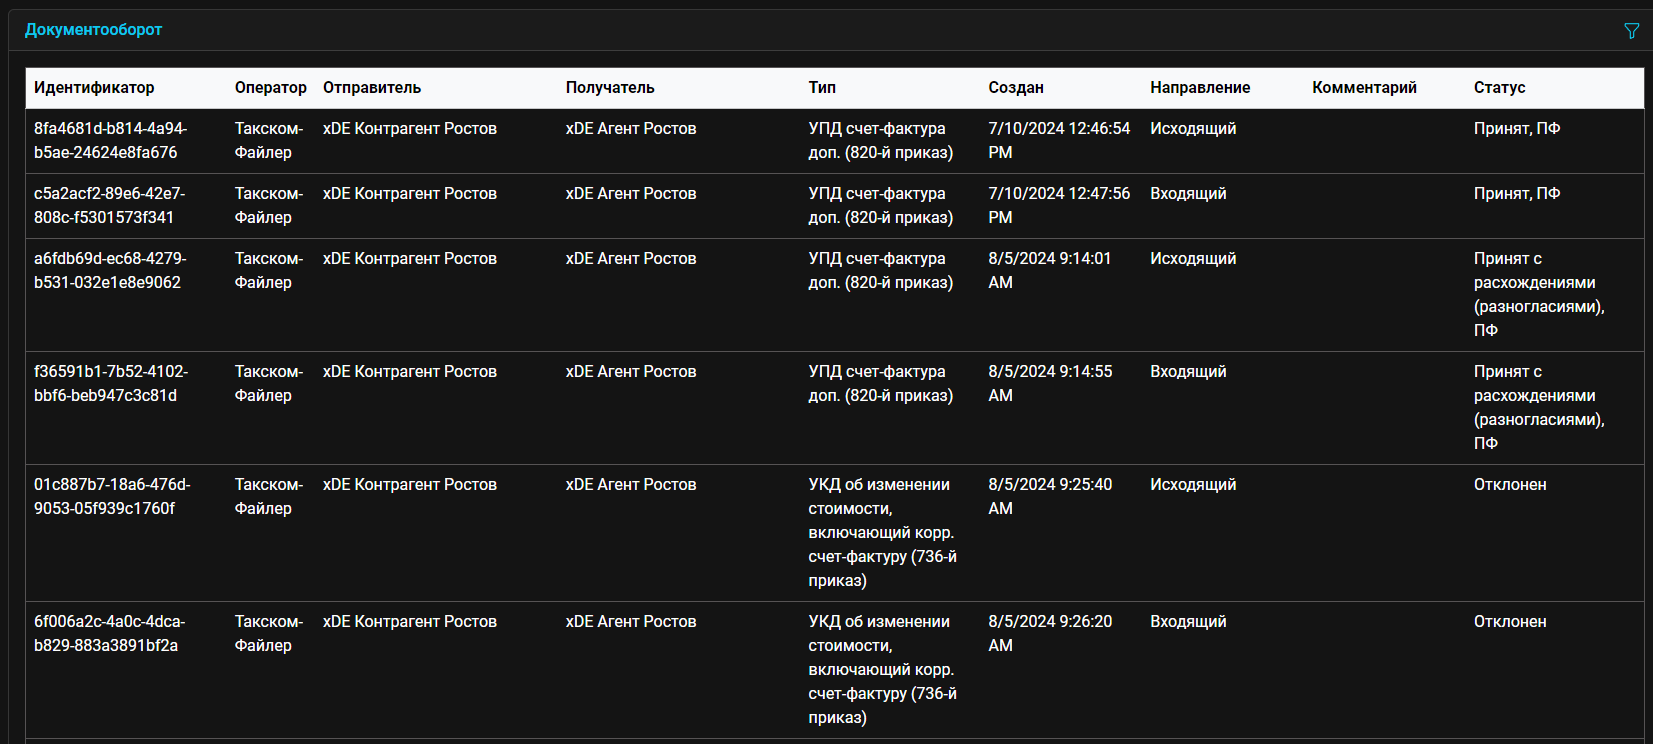This screenshot has width=1653, height=744.
Task: Sort by Статус column header
Action: pos(1500,88)
